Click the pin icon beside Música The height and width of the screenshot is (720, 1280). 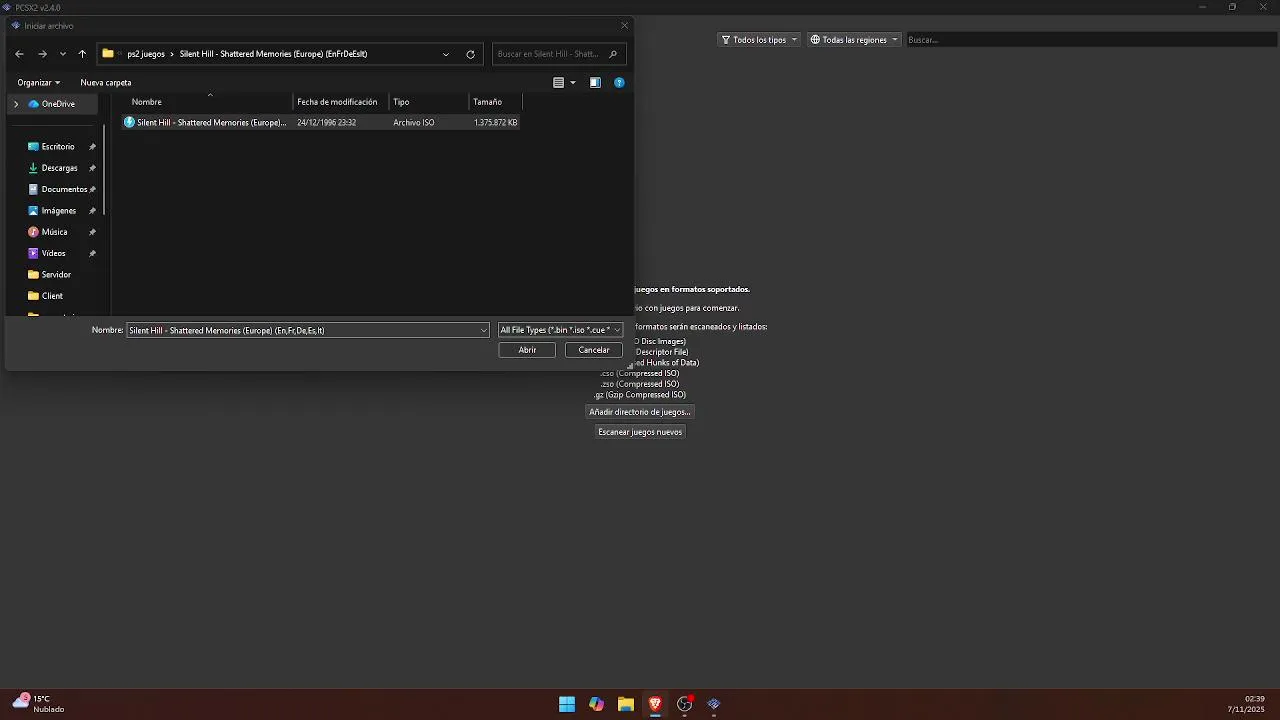tap(92, 232)
